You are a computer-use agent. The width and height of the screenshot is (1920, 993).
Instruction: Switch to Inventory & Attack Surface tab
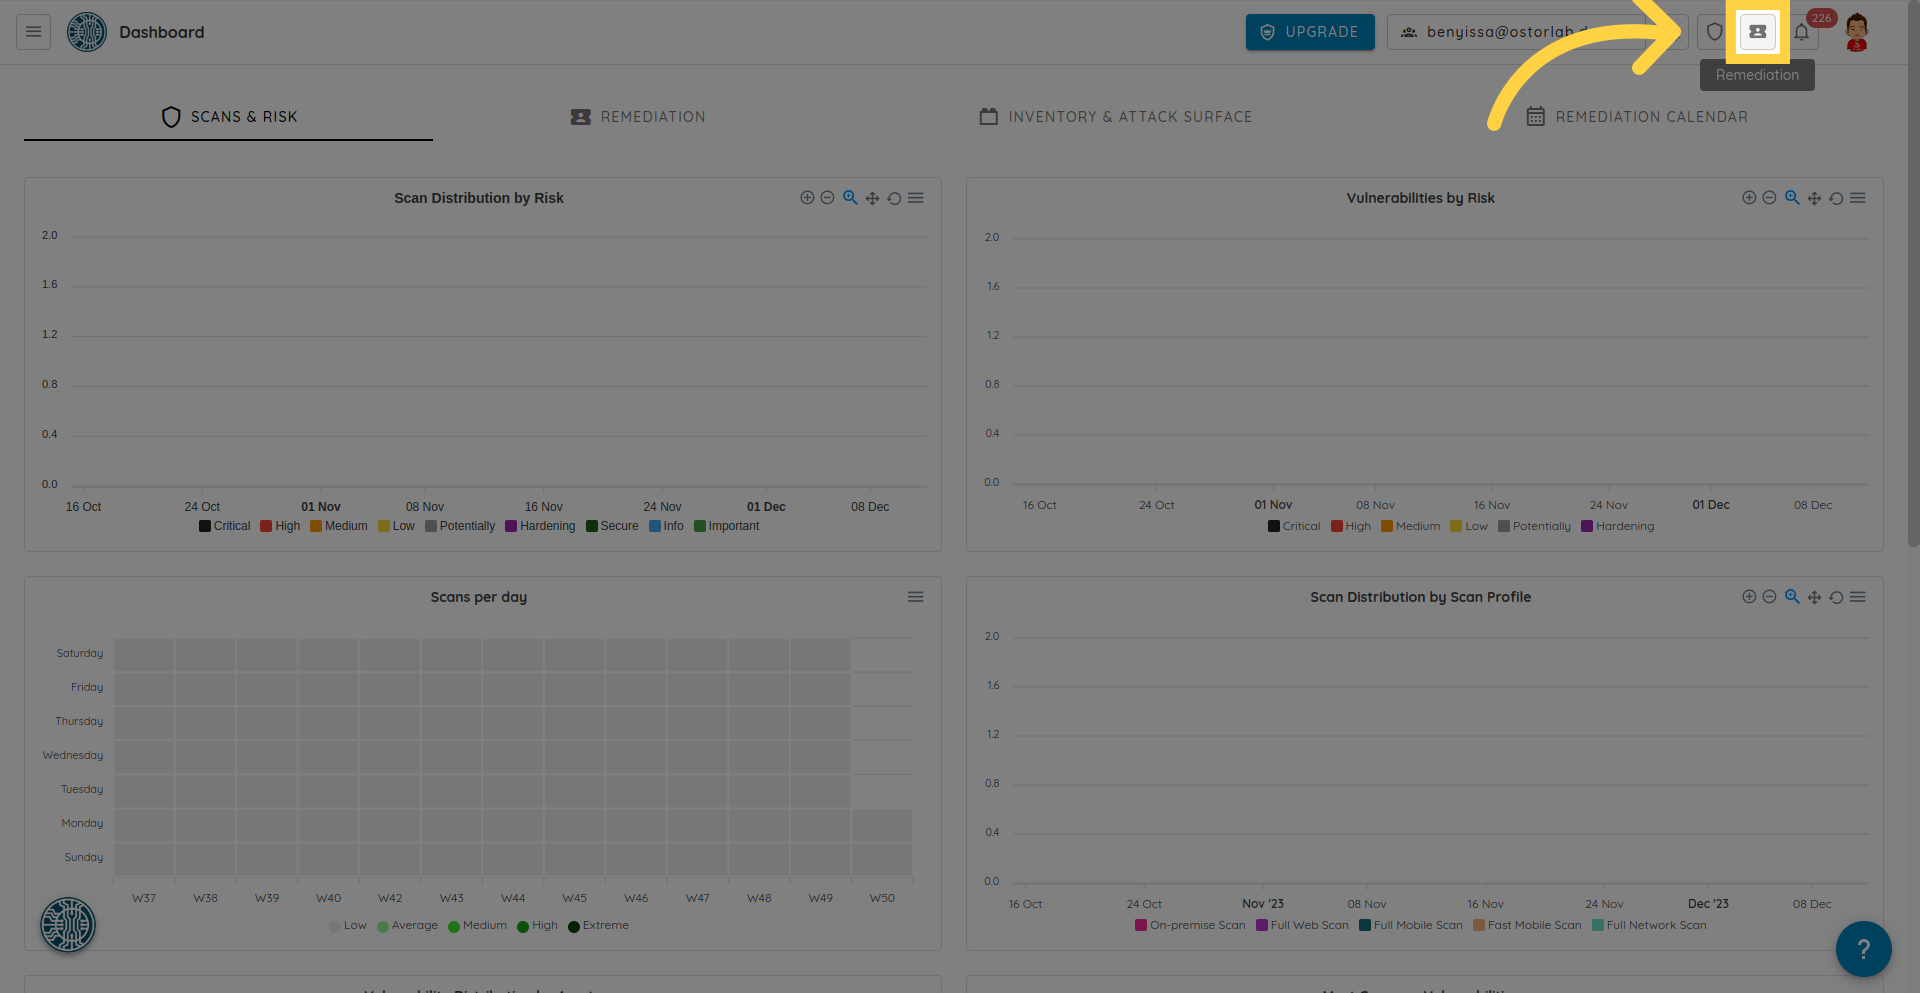pos(1115,117)
